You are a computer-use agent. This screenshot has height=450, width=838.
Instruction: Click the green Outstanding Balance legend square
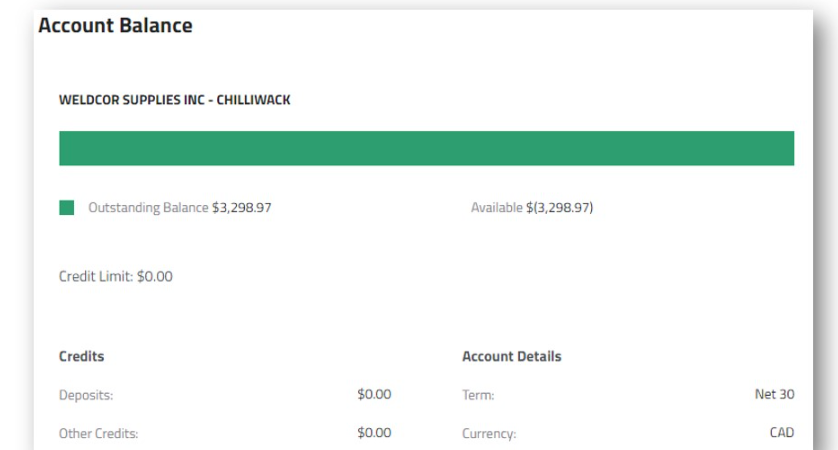pyautogui.click(x=67, y=208)
